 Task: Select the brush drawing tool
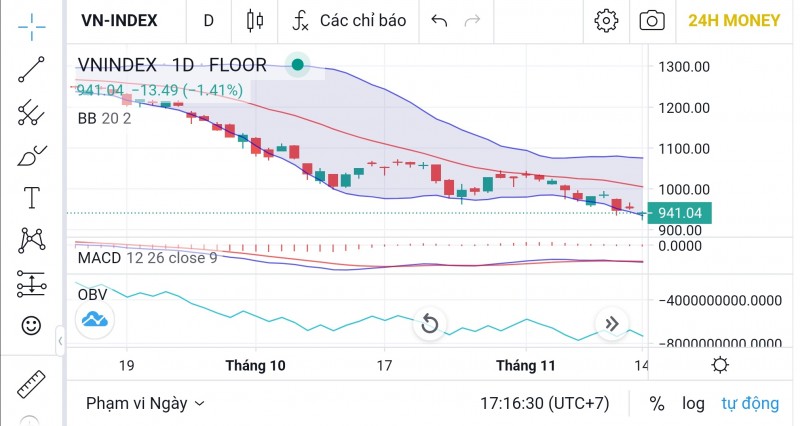(32, 156)
